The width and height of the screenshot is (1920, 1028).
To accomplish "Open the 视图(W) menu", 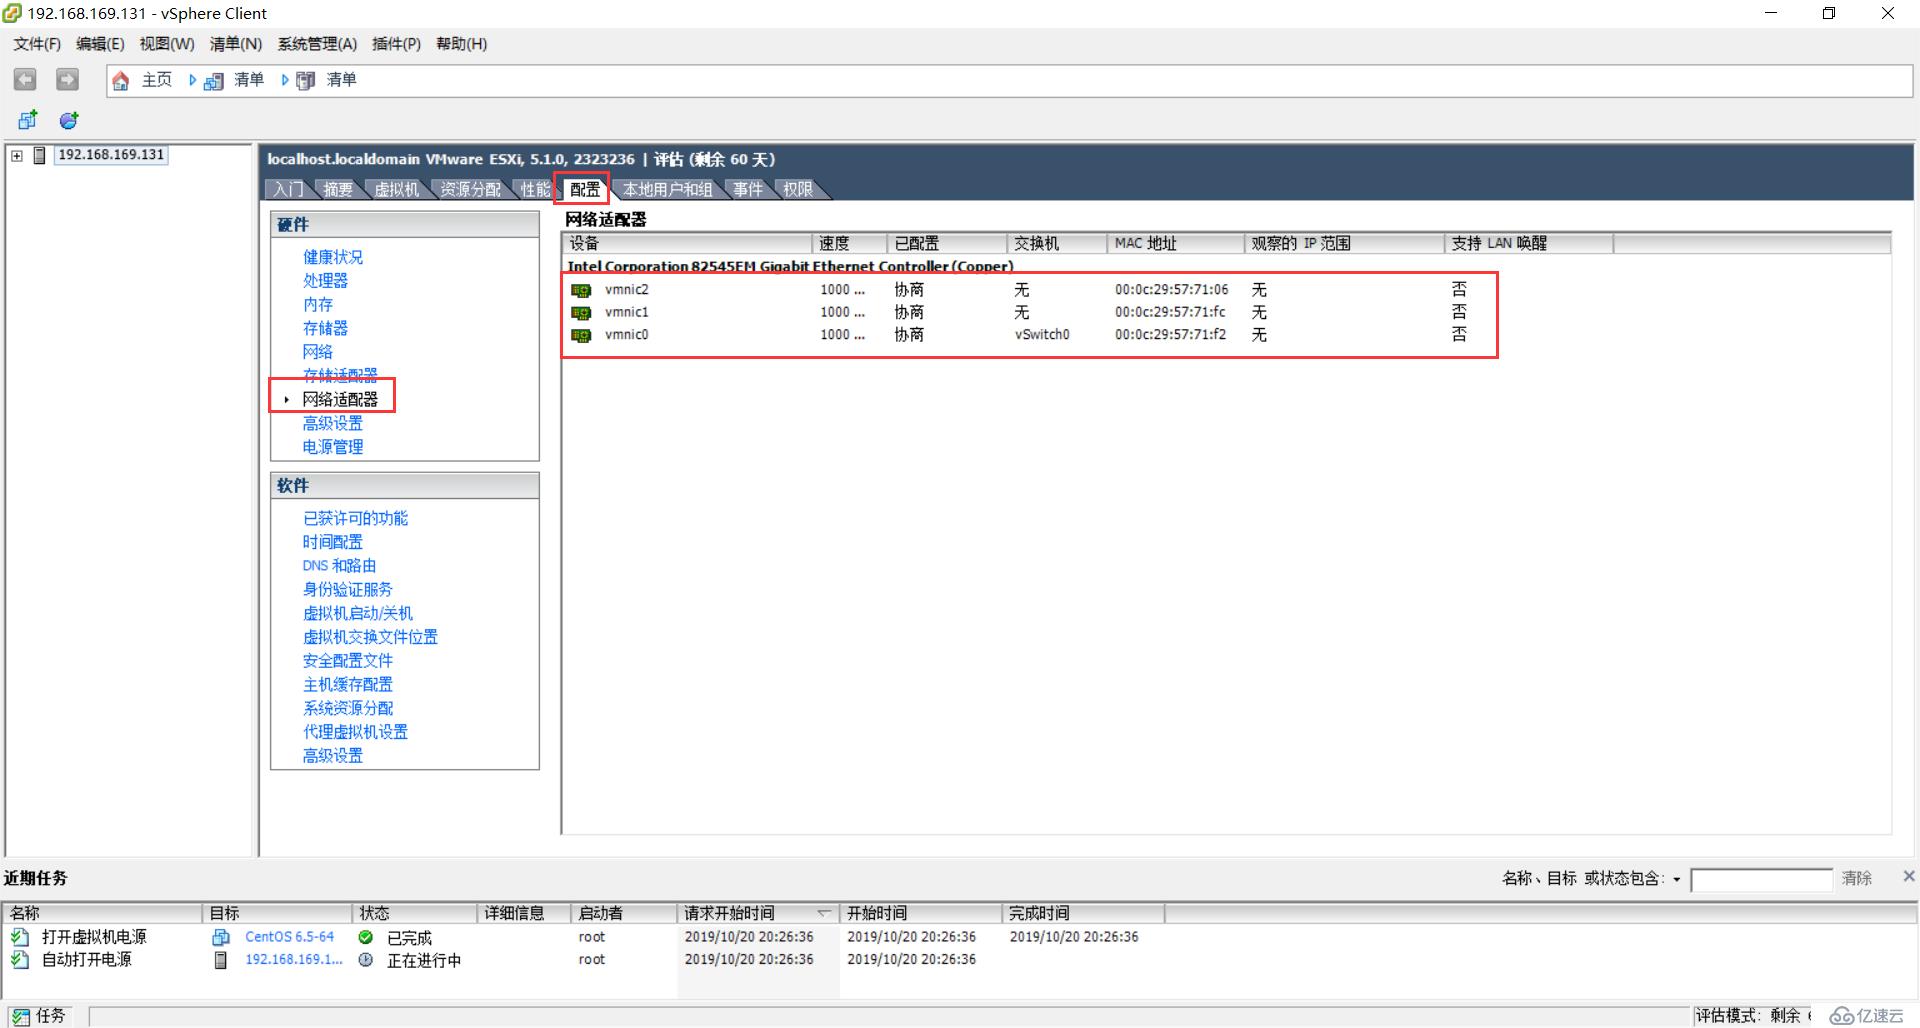I will click(x=167, y=44).
